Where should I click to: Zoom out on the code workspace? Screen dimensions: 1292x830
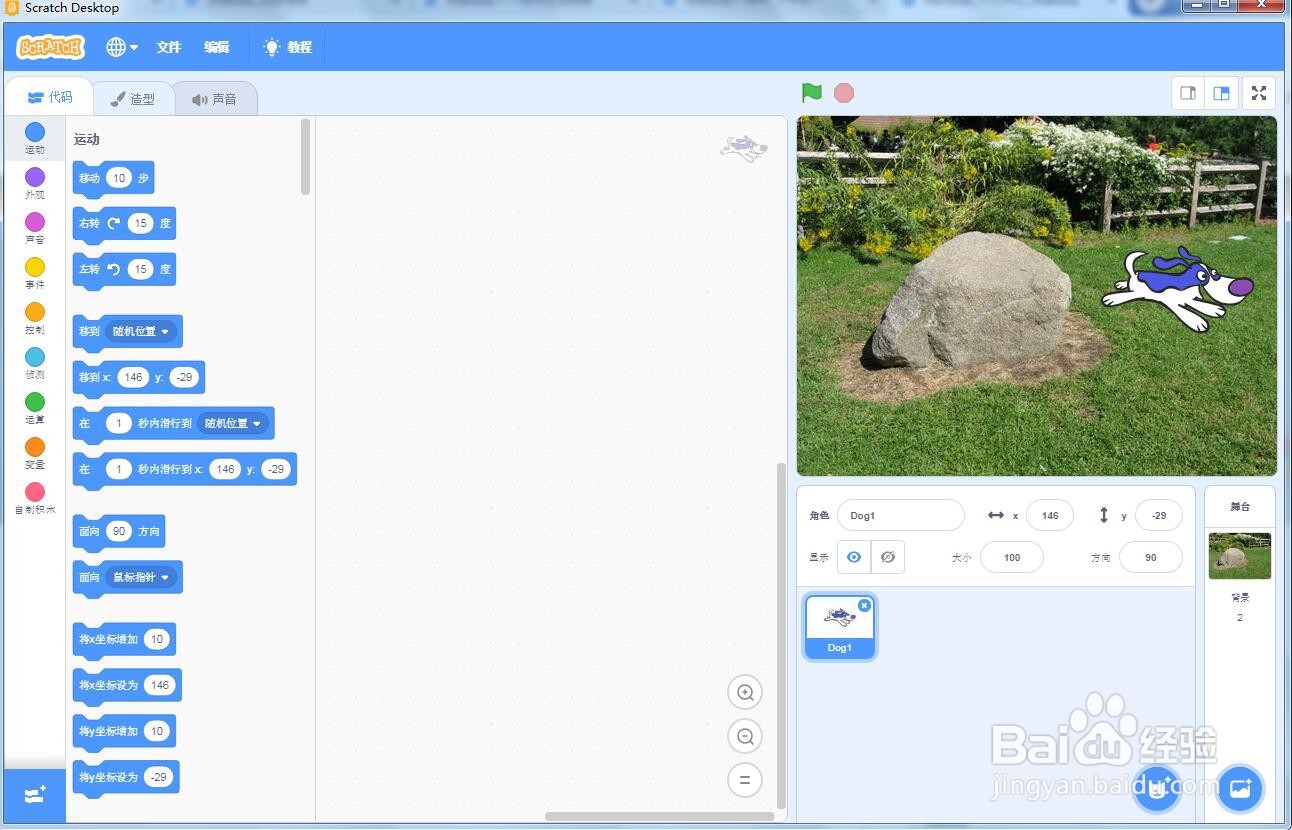pos(745,736)
